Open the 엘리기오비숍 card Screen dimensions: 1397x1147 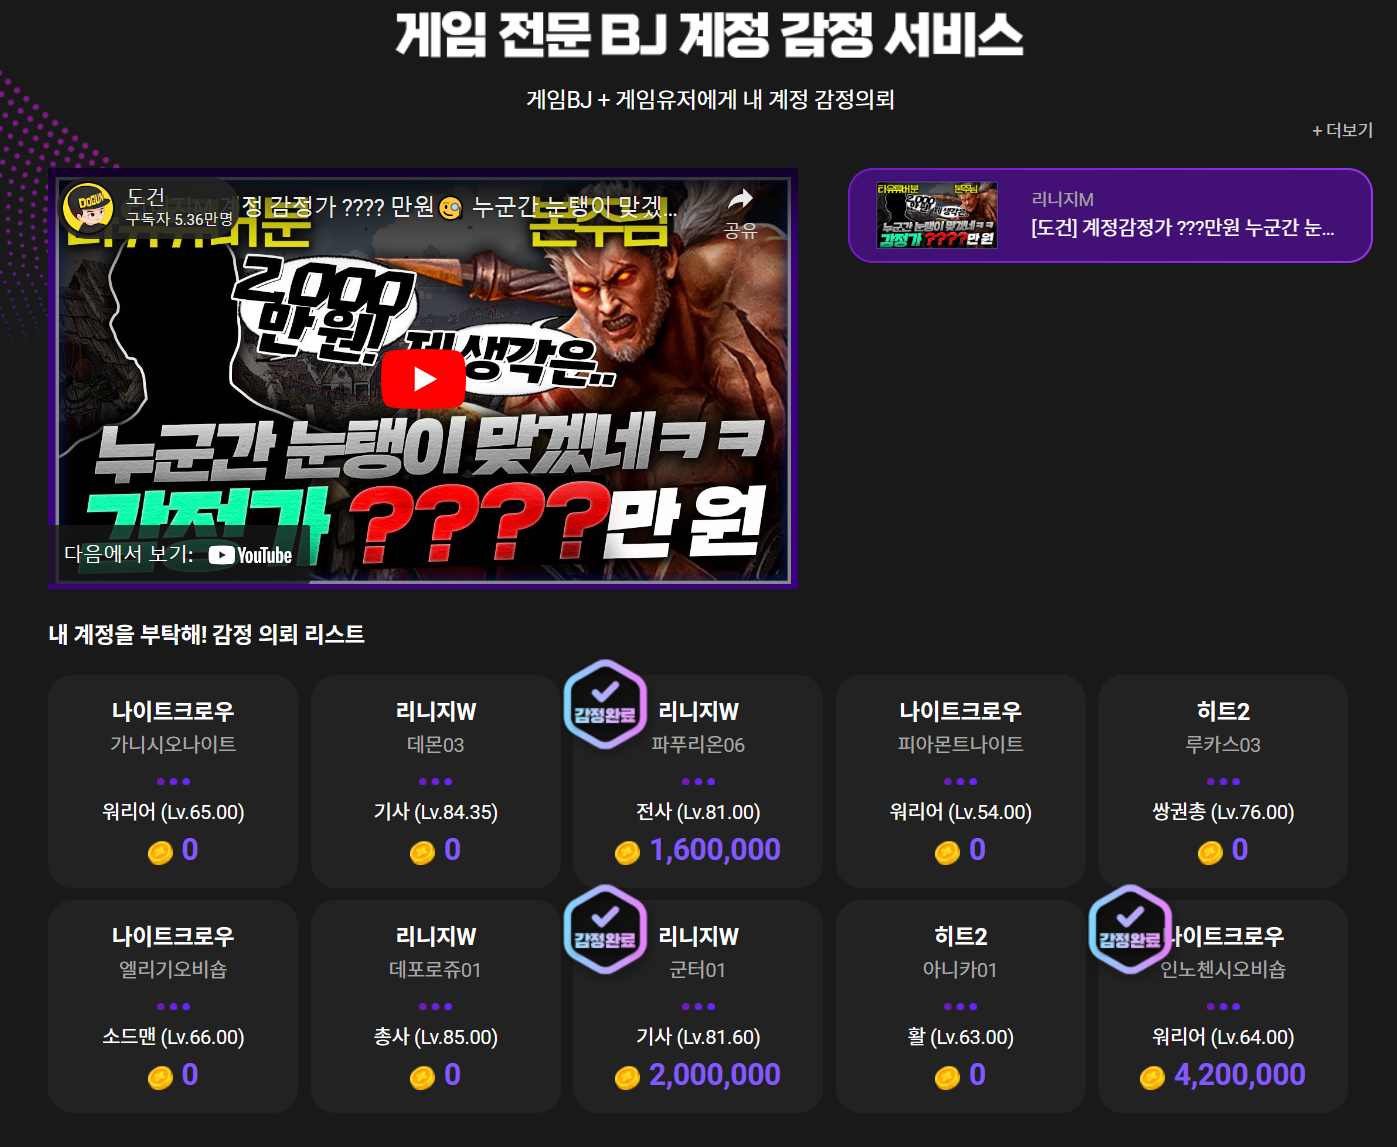(x=173, y=1006)
